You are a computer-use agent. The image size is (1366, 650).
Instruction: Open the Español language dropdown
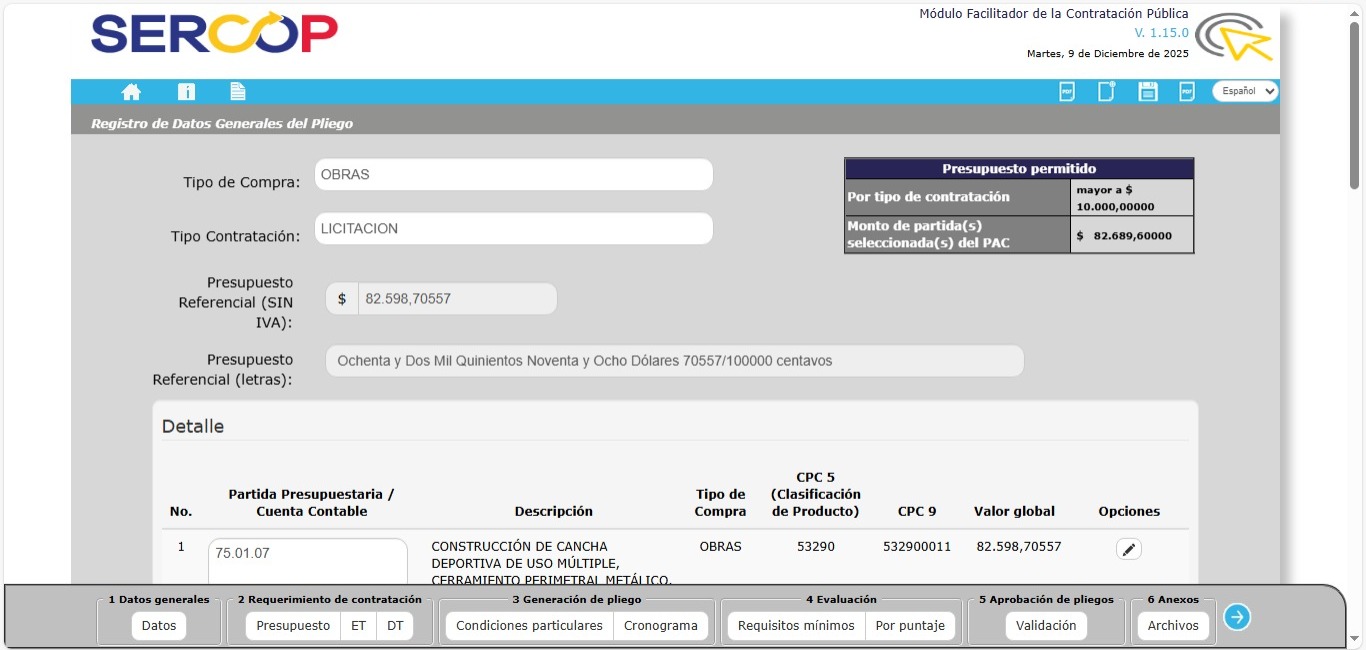(1245, 91)
